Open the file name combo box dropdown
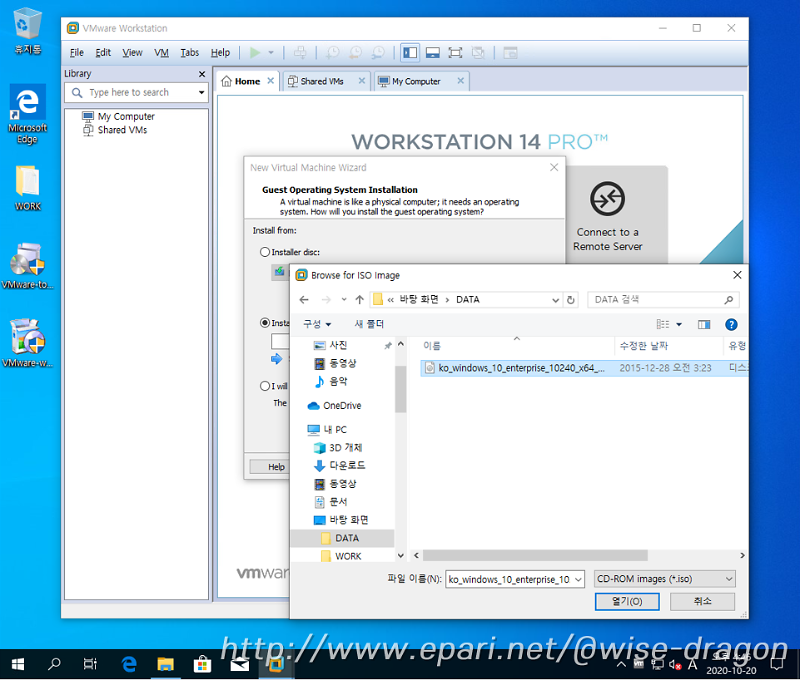Screen dimensions: 800x680 pos(578,580)
